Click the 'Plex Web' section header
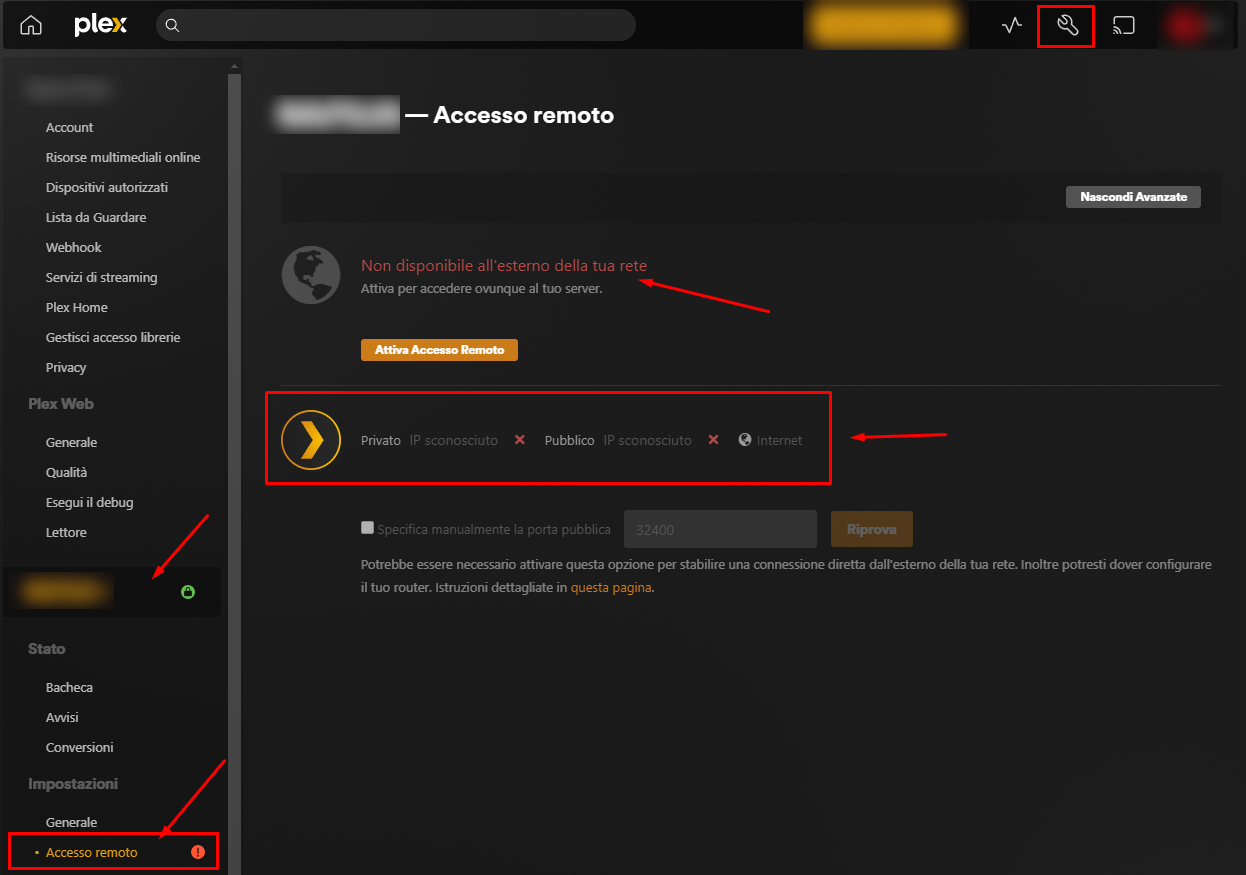 click(x=61, y=404)
